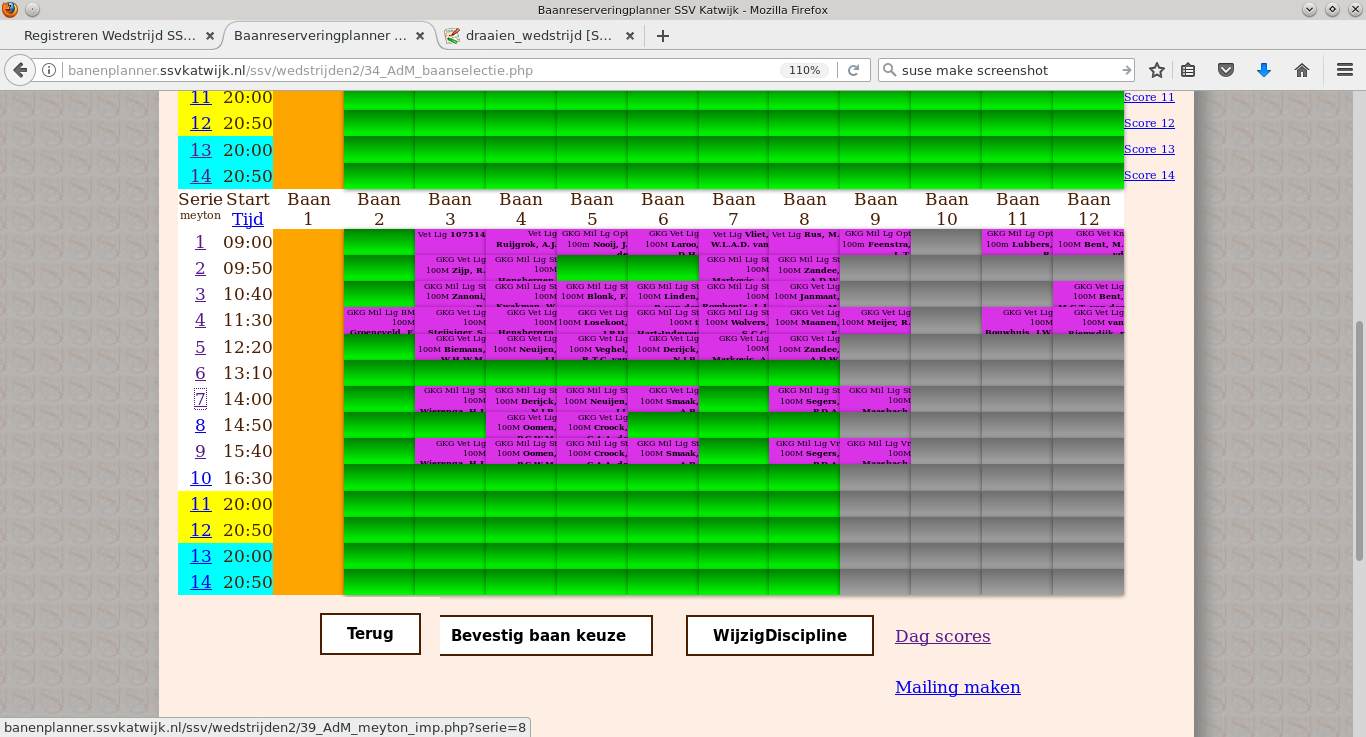
Task: Open the Mailing maken link
Action: [957, 687]
